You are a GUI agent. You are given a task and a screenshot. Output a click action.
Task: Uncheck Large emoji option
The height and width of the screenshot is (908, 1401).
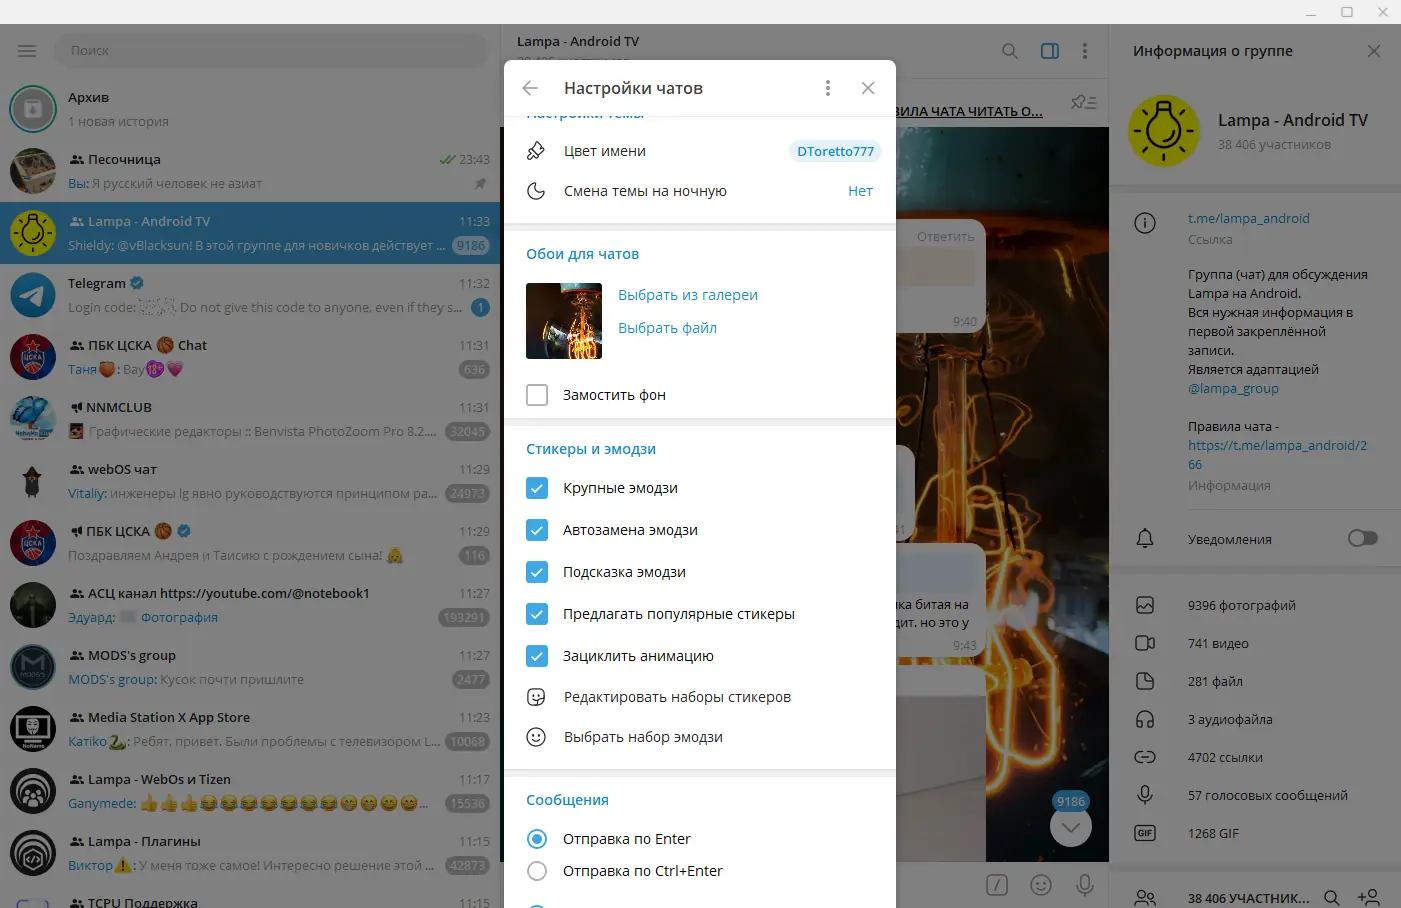click(x=537, y=488)
